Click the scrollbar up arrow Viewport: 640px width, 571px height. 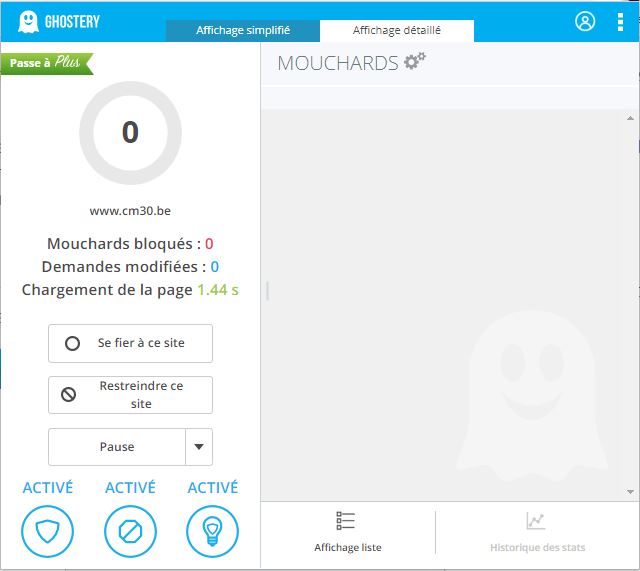[630, 118]
